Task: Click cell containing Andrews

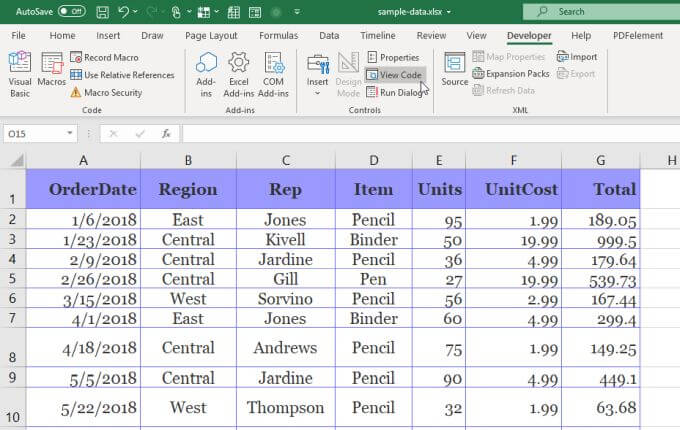Action: (286, 348)
